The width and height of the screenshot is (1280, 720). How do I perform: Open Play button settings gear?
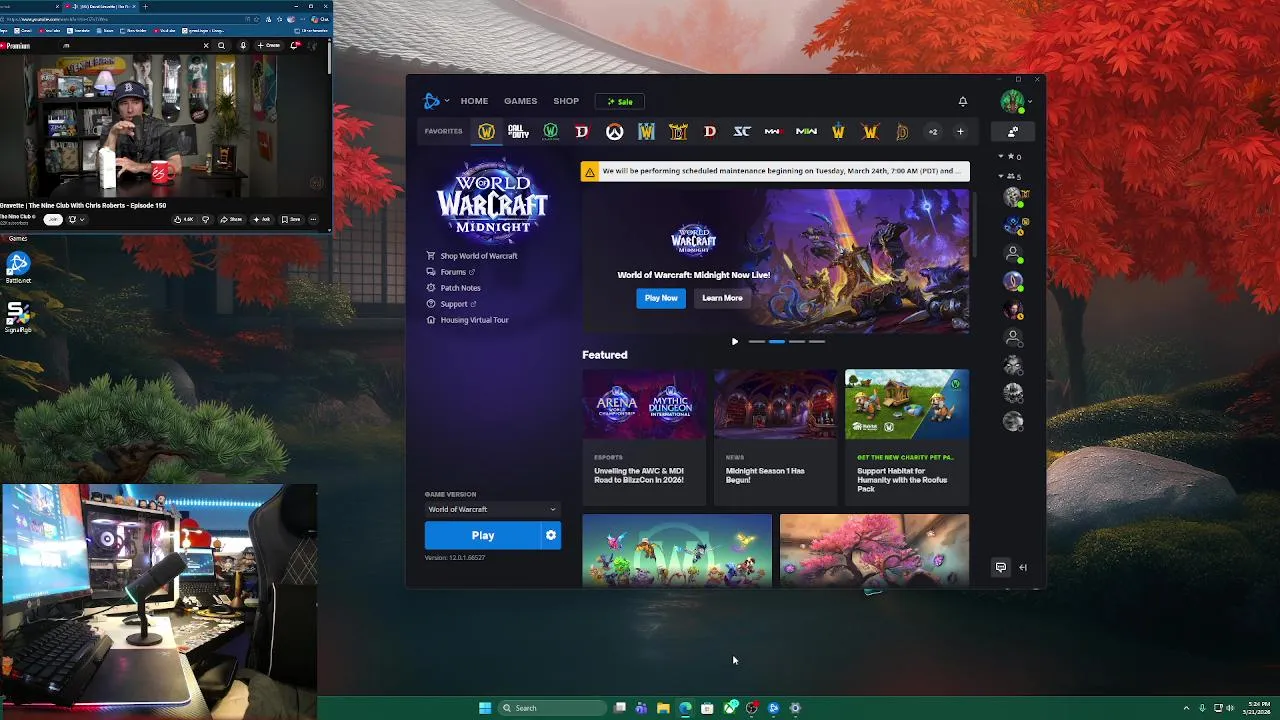coord(551,535)
